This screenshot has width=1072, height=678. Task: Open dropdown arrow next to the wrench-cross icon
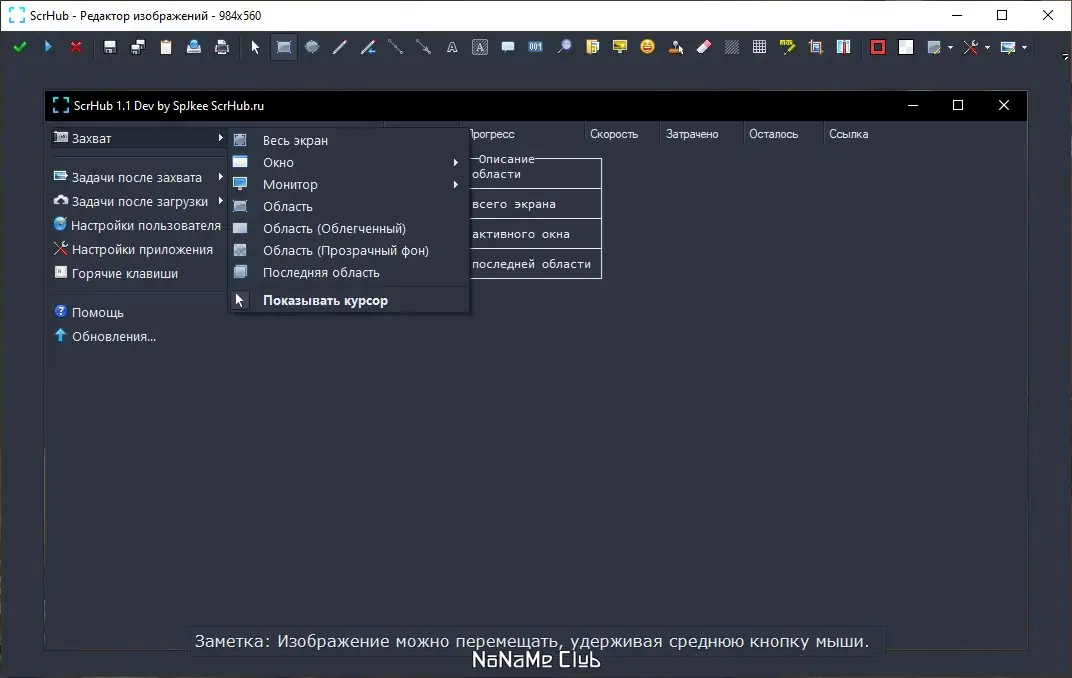pyautogui.click(x=987, y=47)
